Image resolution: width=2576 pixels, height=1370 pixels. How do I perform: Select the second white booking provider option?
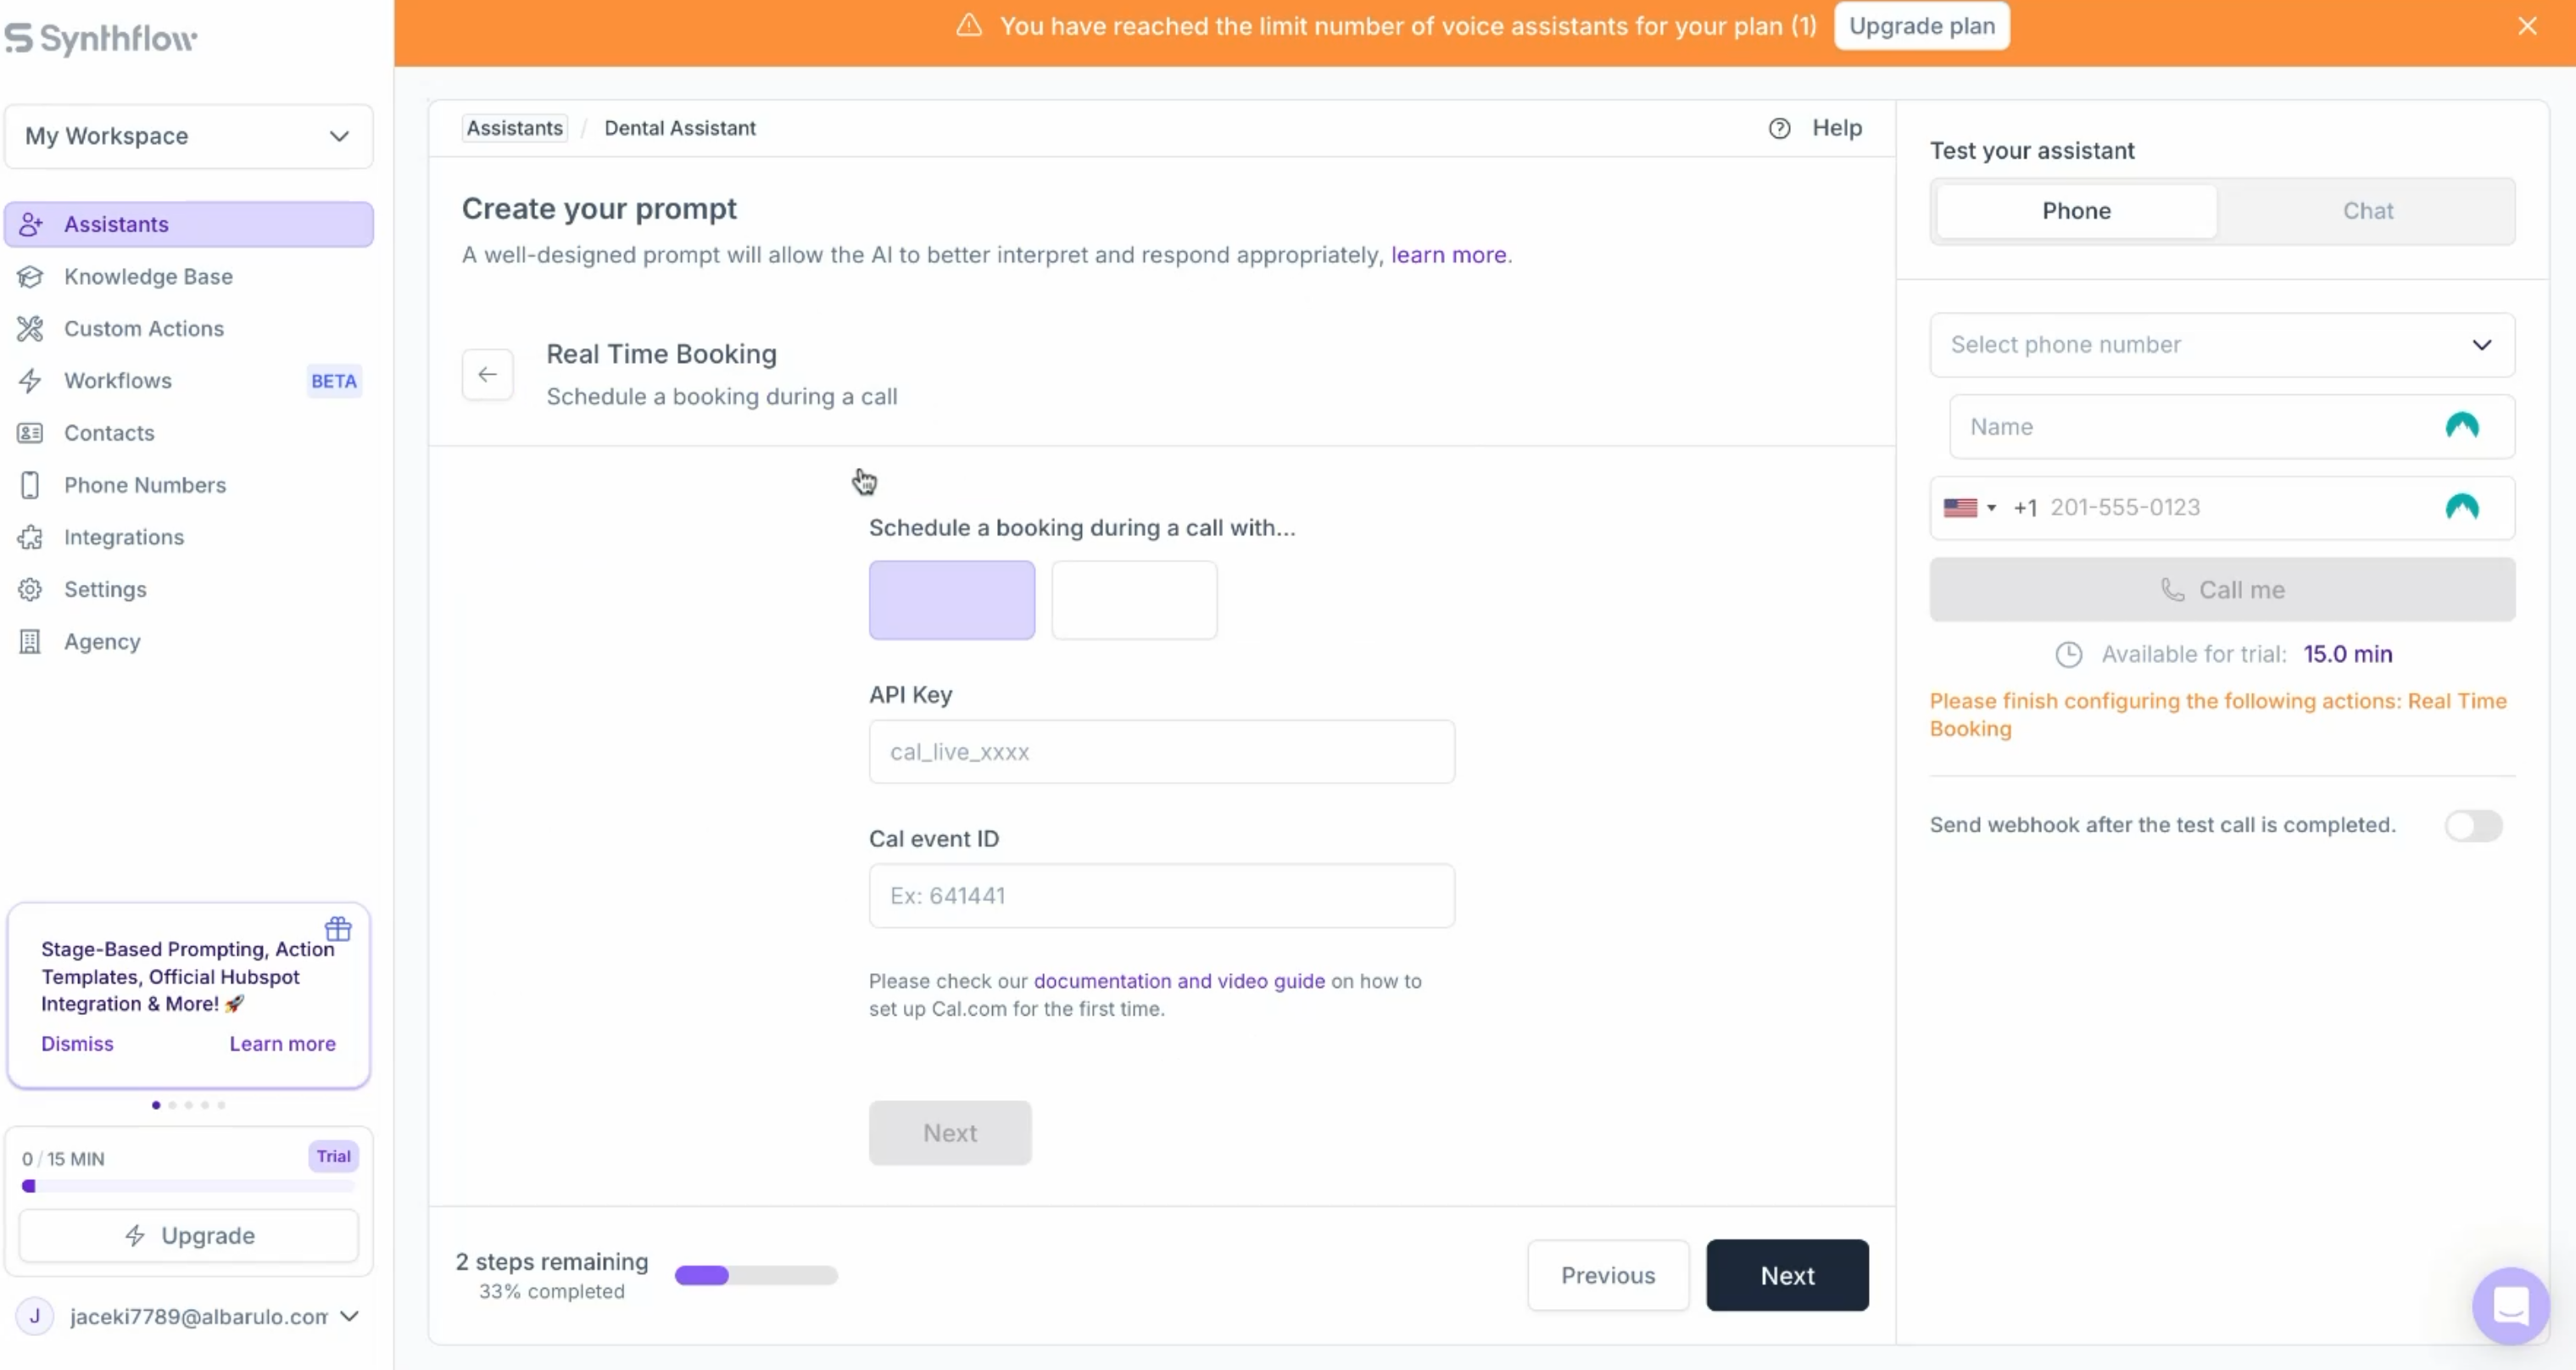pyautogui.click(x=1133, y=599)
